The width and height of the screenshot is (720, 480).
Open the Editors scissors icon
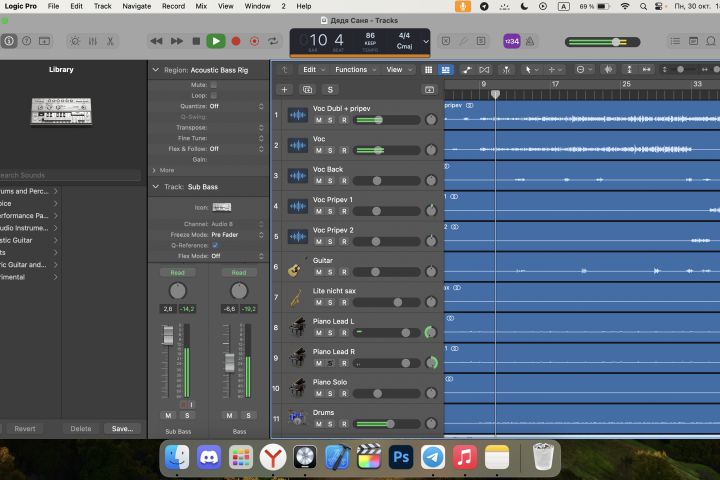[110, 41]
